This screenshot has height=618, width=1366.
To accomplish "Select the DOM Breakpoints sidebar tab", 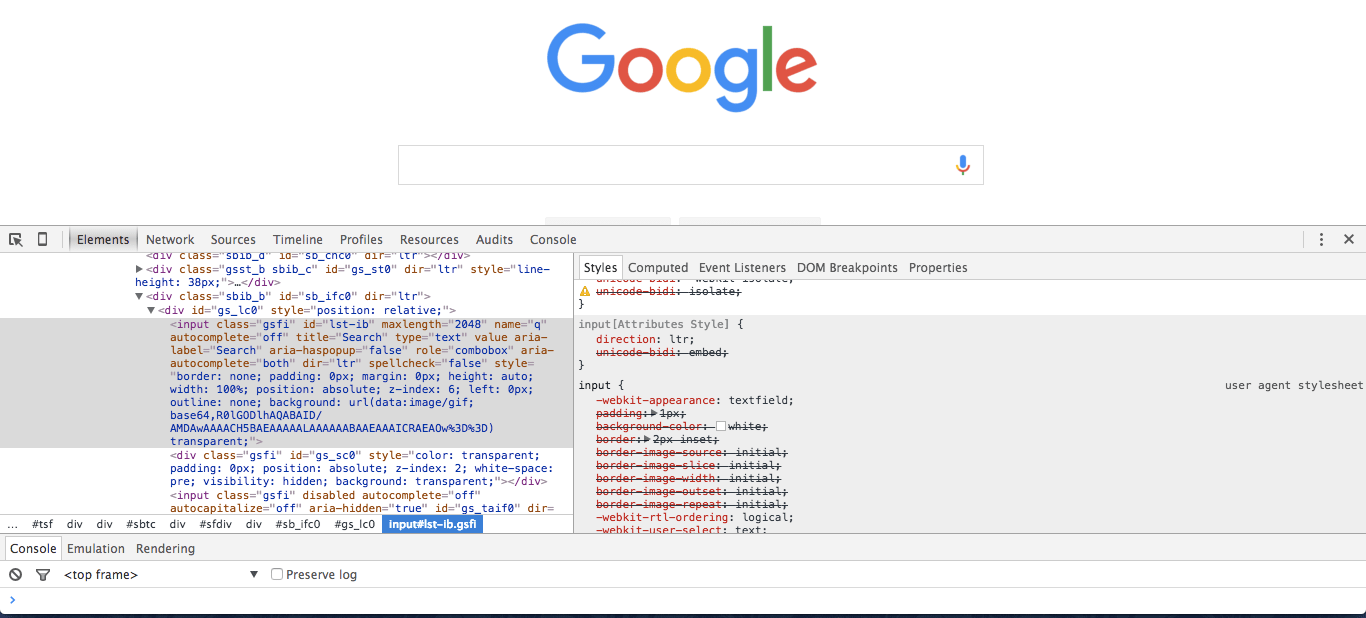I will point(847,268).
